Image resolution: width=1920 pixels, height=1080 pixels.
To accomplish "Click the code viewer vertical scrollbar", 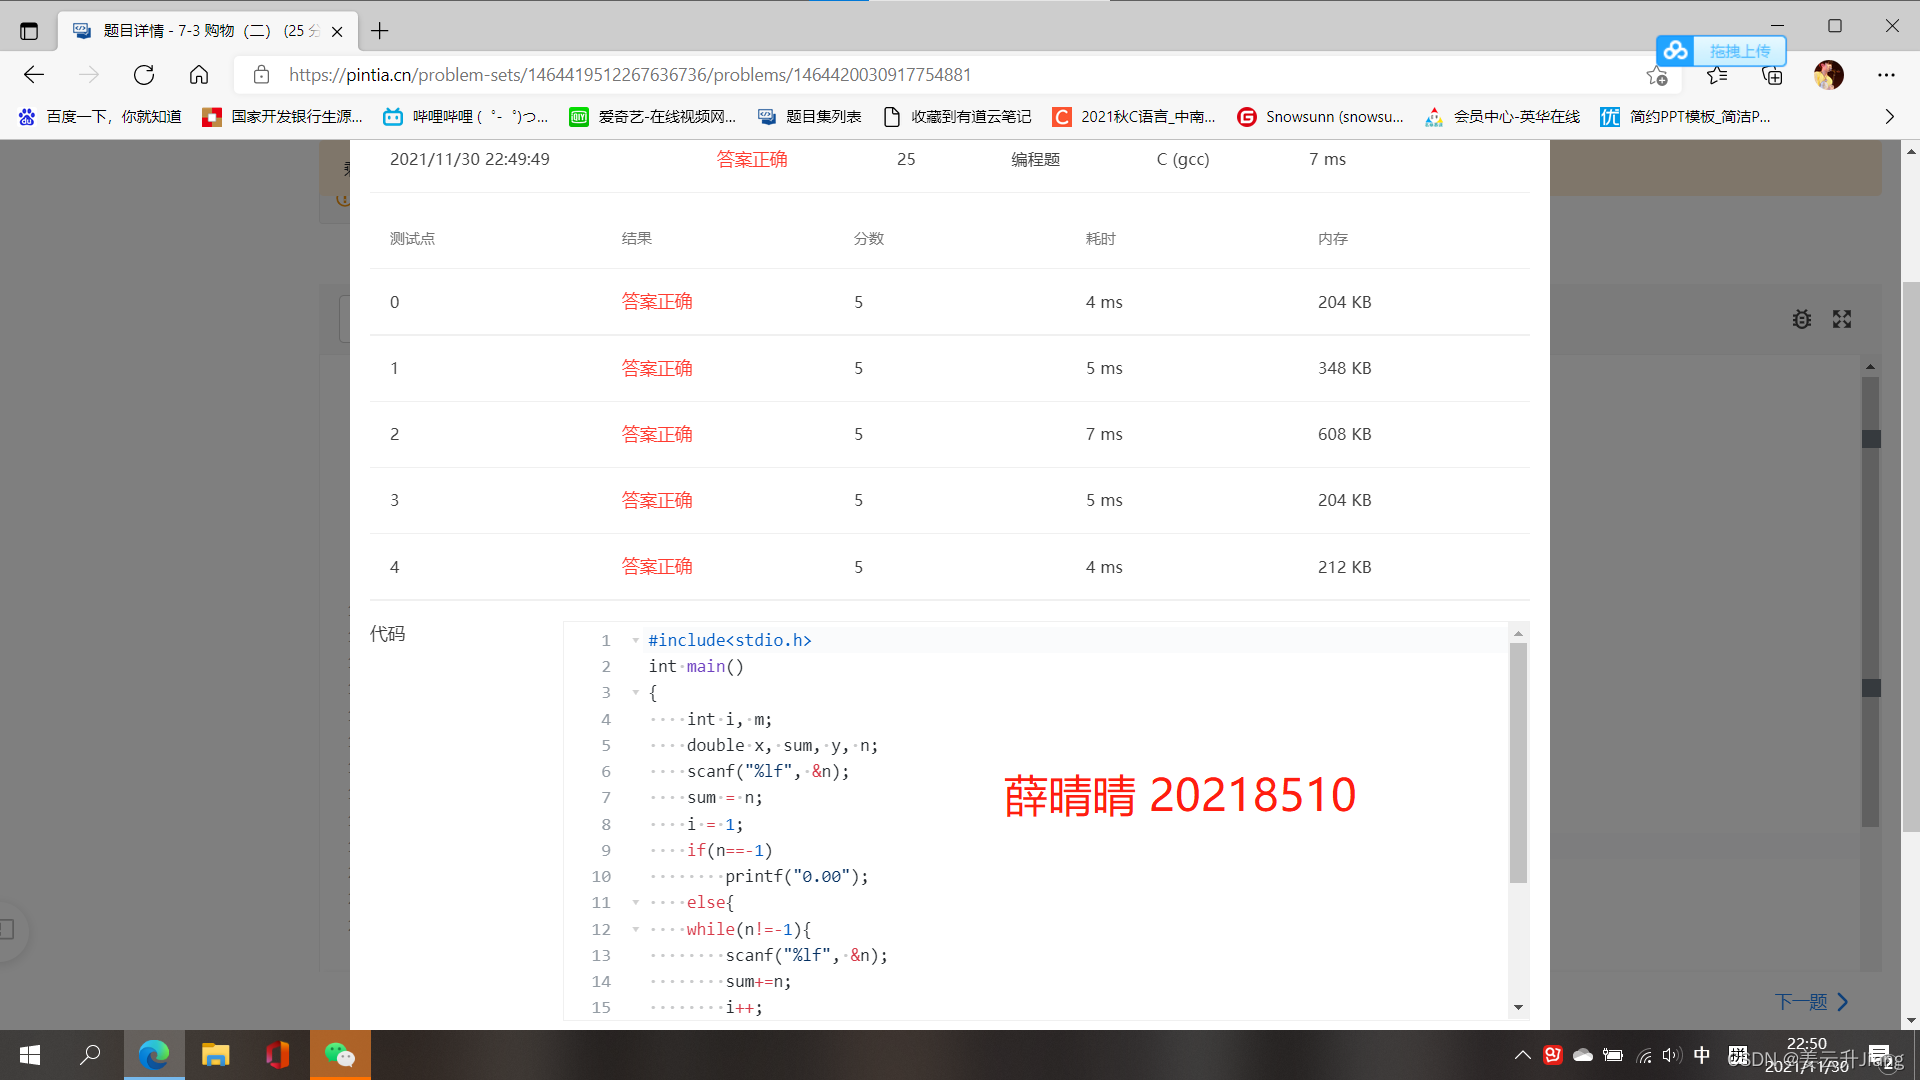I will tap(1518, 762).
